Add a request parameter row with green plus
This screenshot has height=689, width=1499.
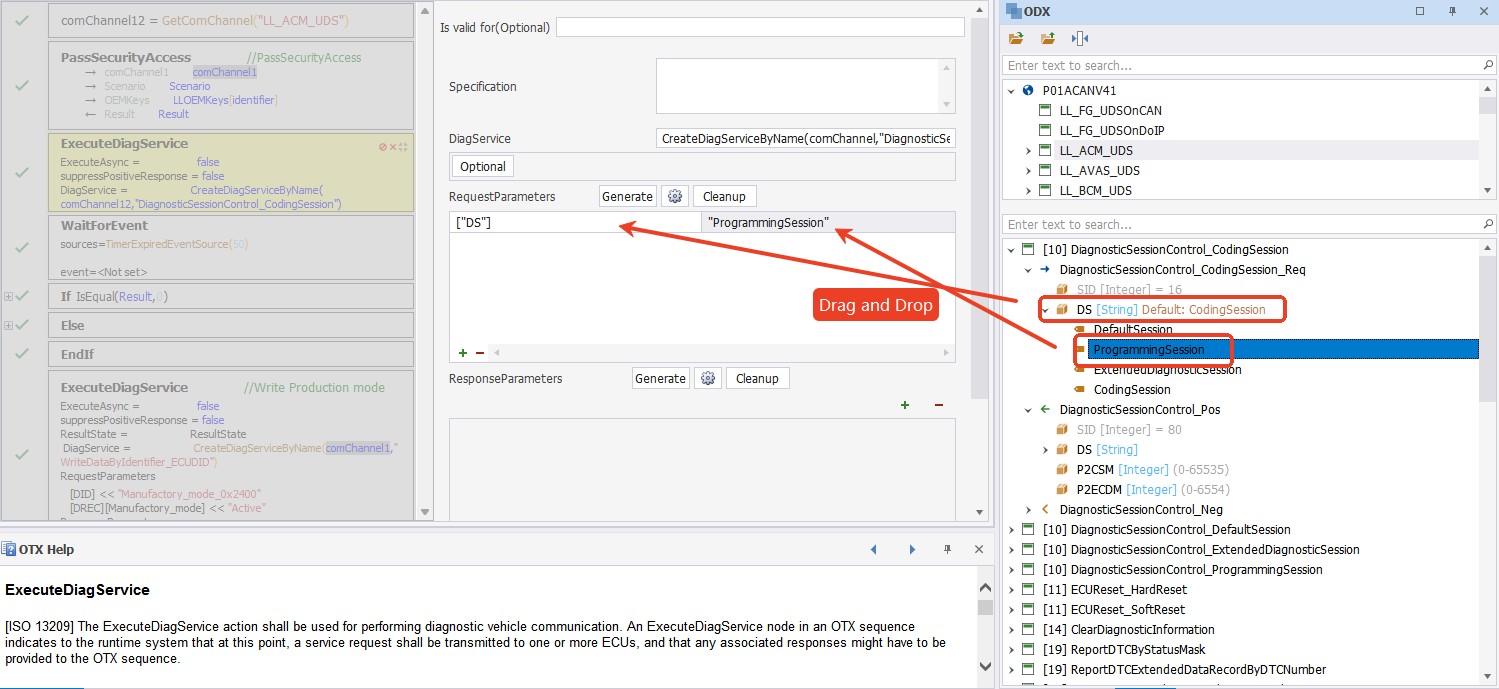[x=463, y=353]
